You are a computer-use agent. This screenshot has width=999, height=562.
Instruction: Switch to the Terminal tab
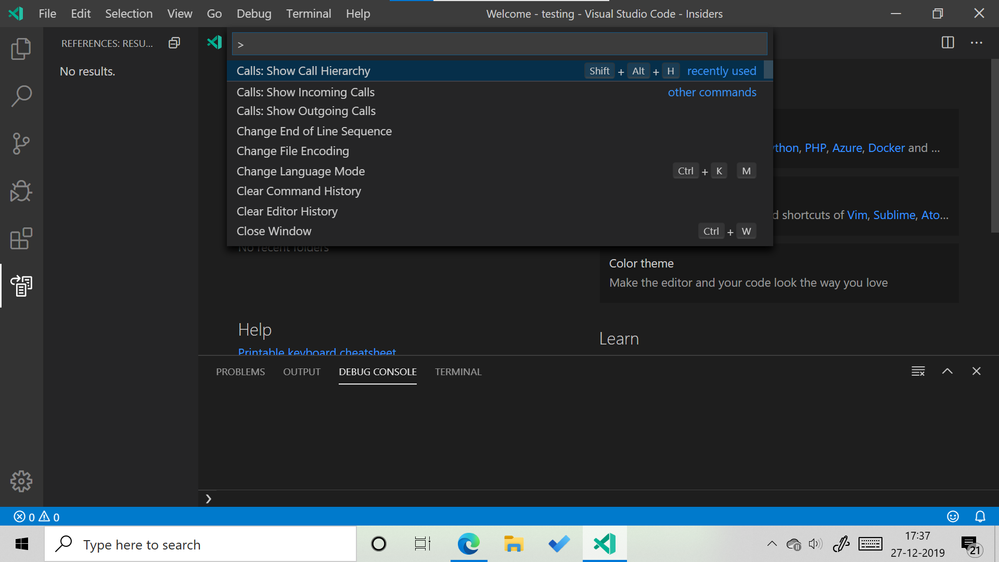[x=458, y=371]
